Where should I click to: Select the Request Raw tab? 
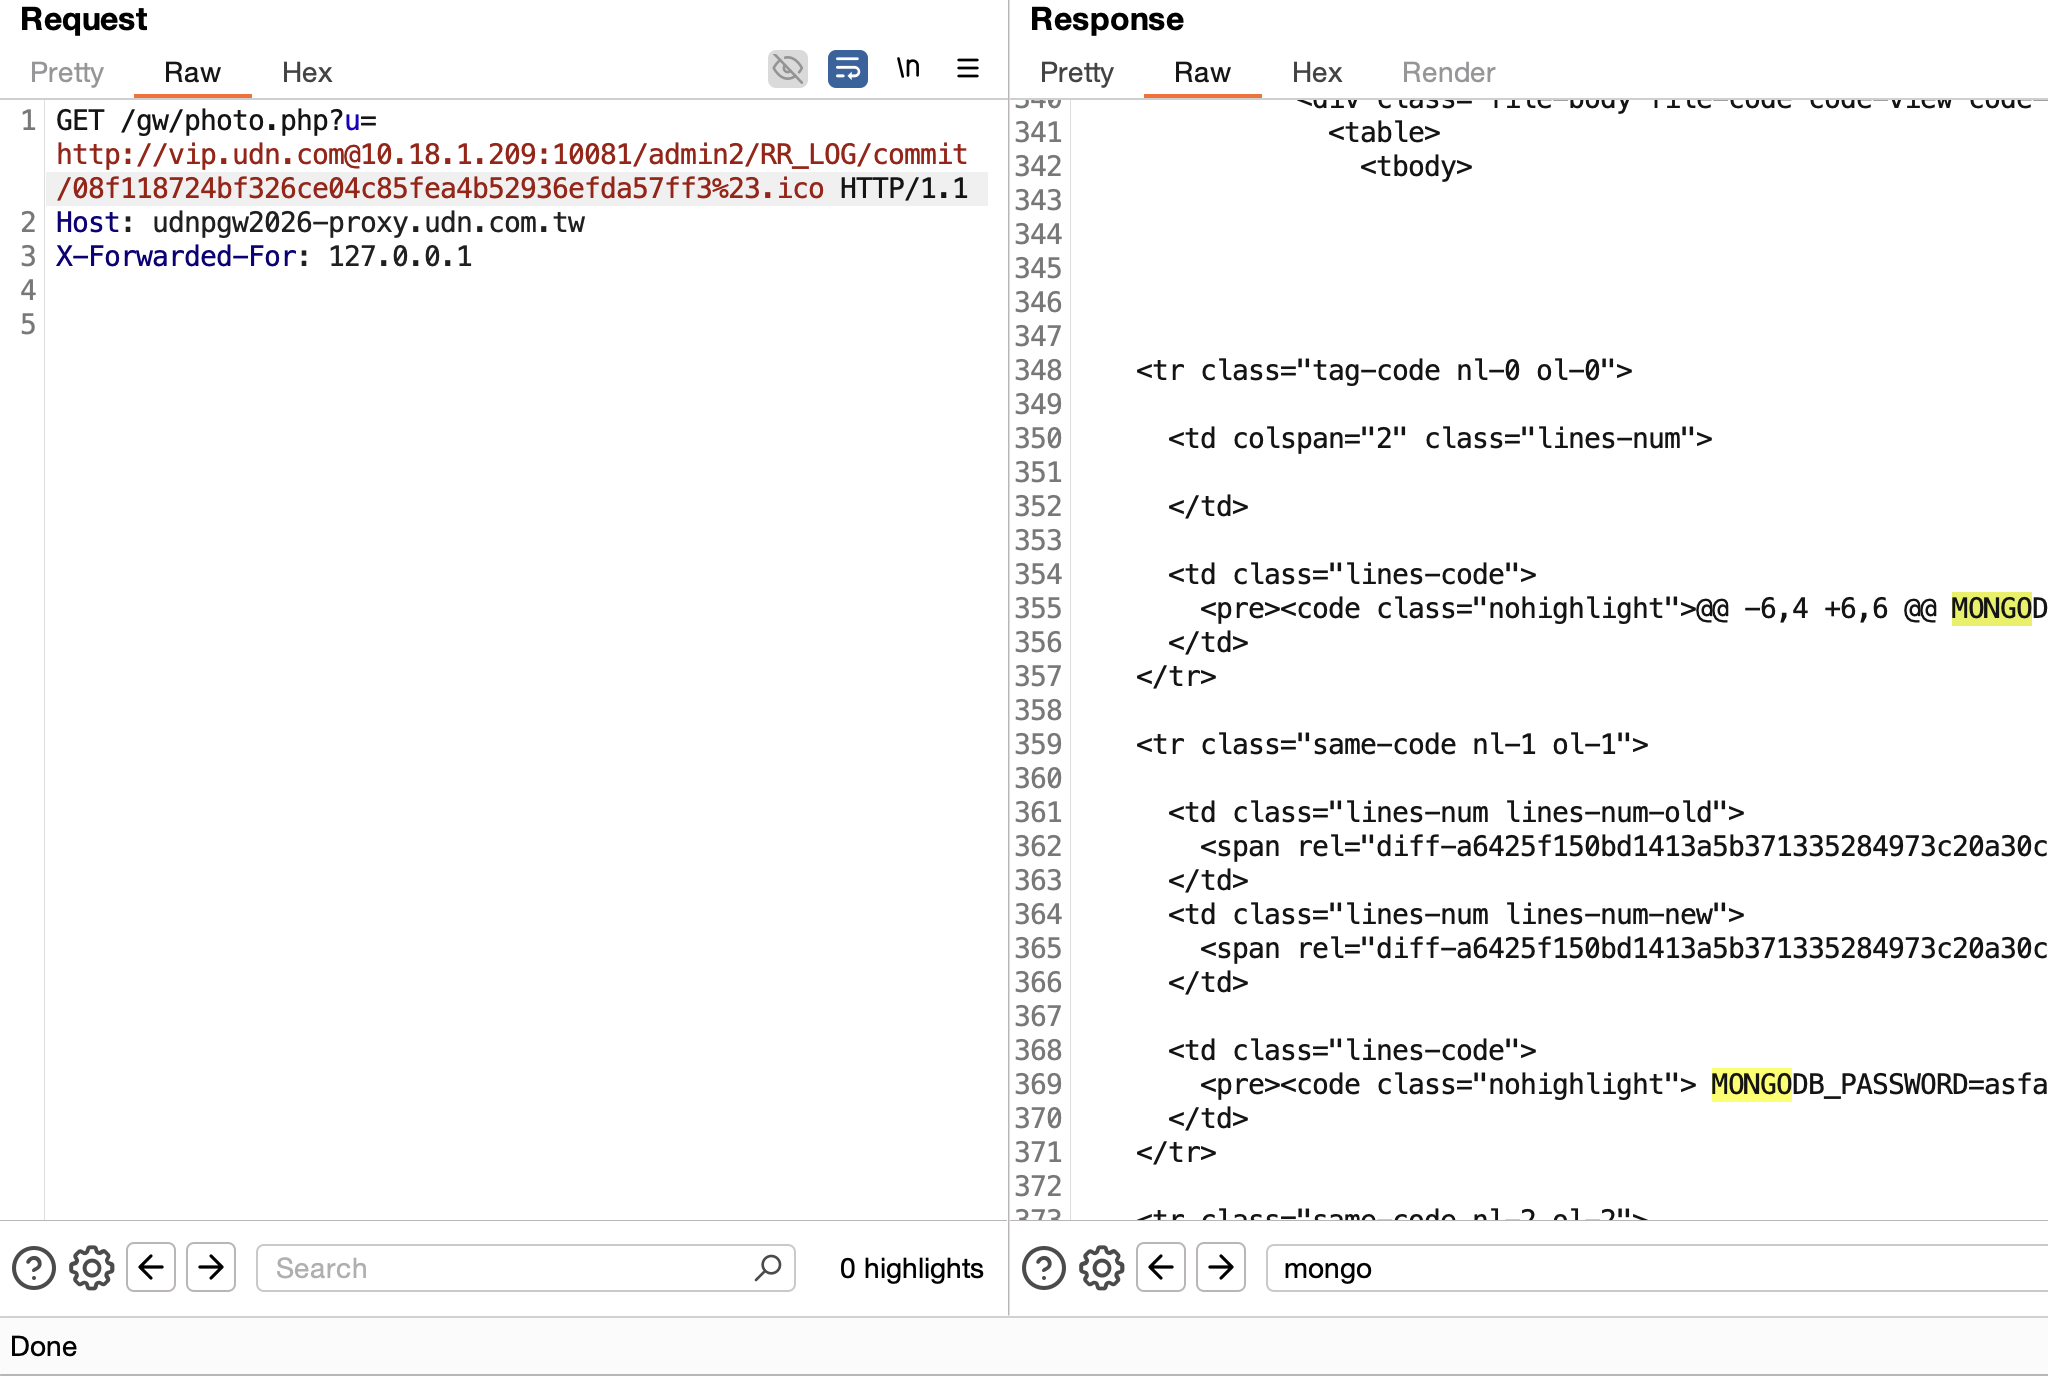[192, 72]
